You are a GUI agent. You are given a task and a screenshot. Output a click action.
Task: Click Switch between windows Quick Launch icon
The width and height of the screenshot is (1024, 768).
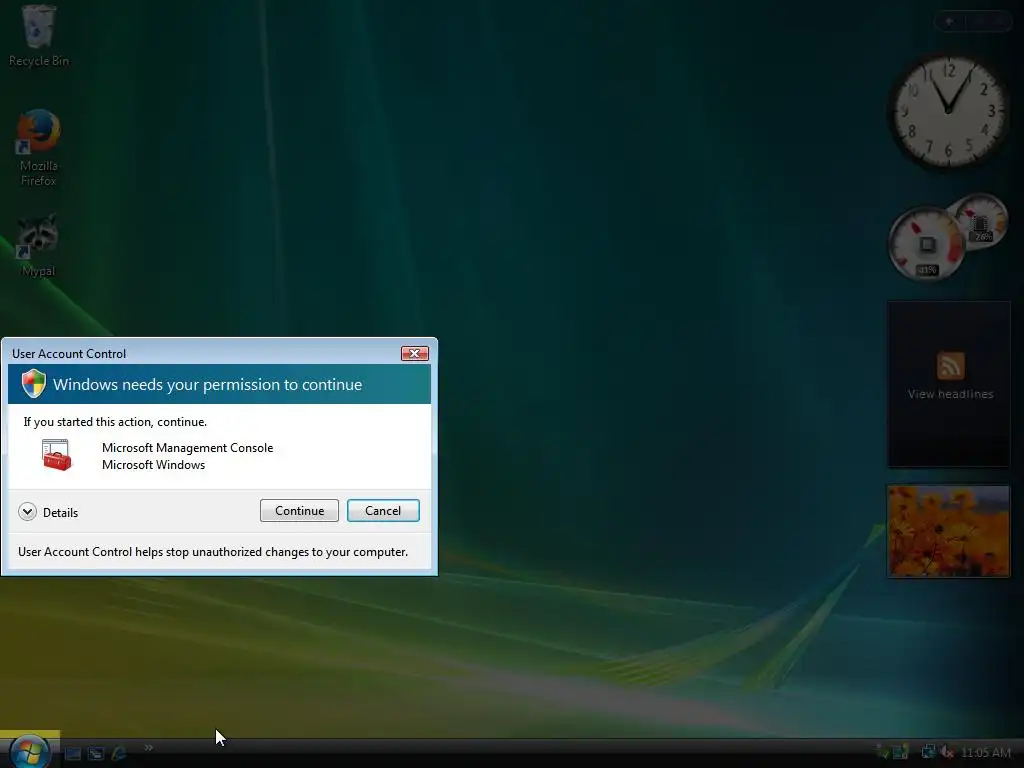96,754
